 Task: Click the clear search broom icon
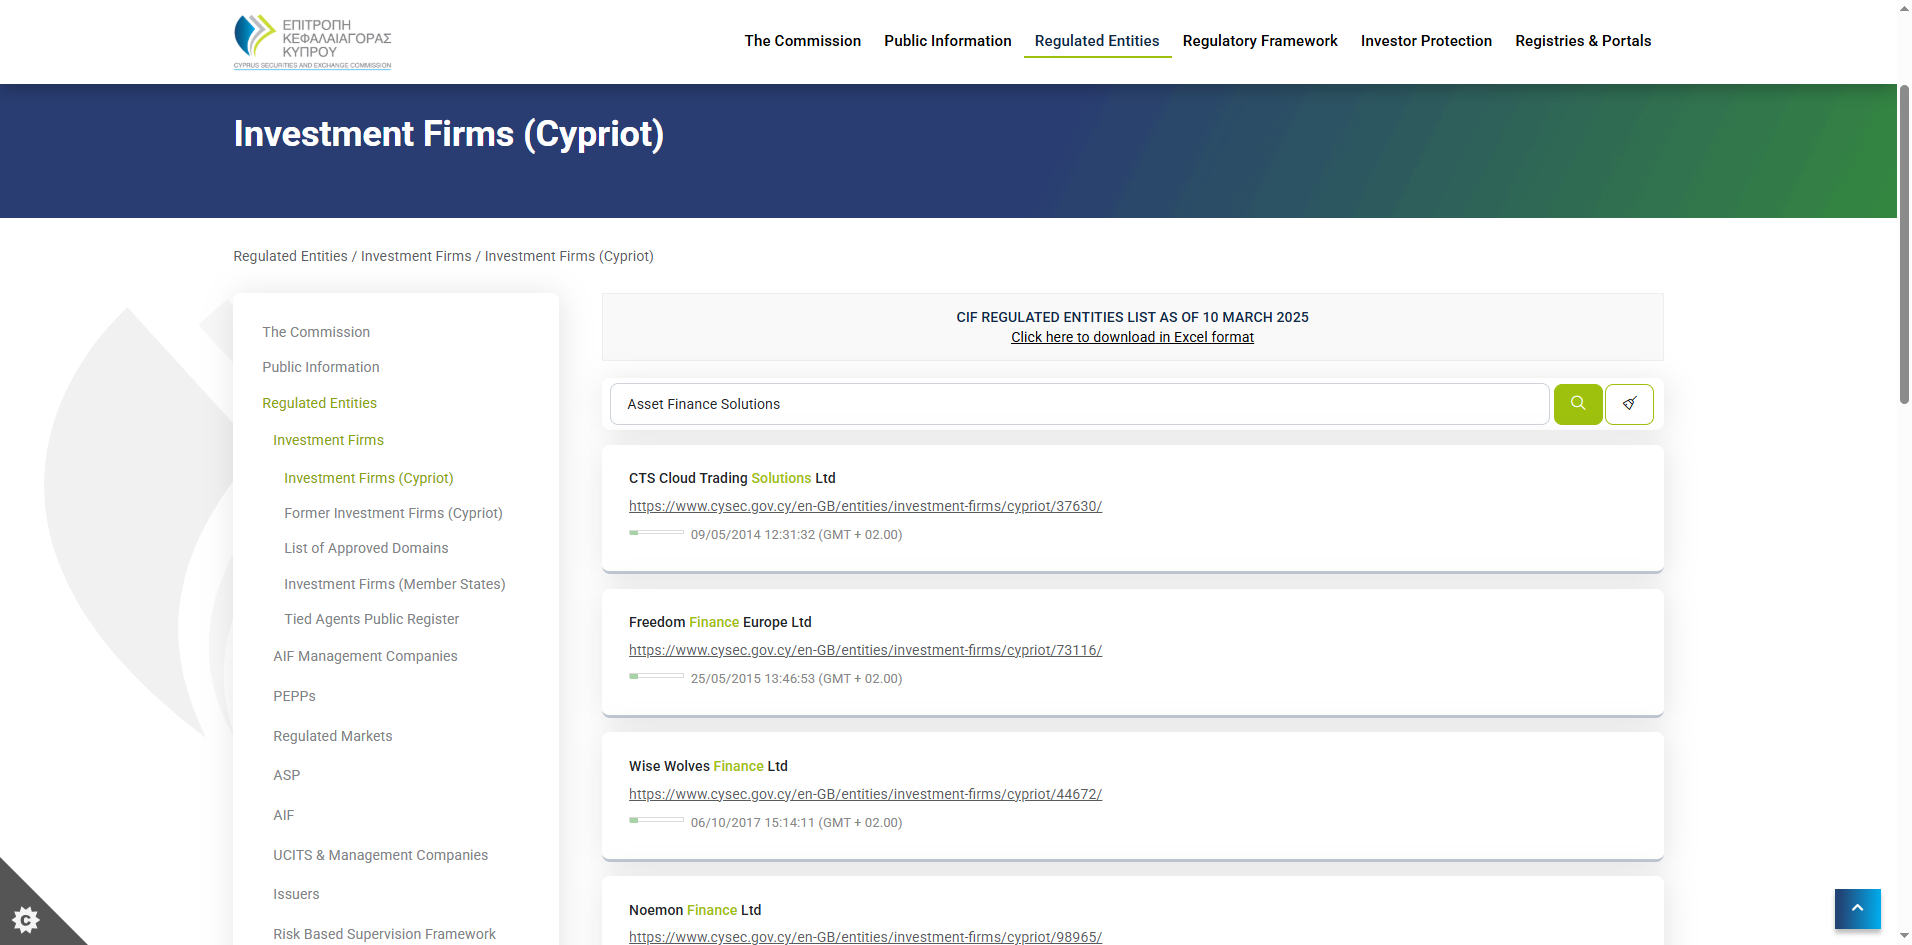point(1628,404)
